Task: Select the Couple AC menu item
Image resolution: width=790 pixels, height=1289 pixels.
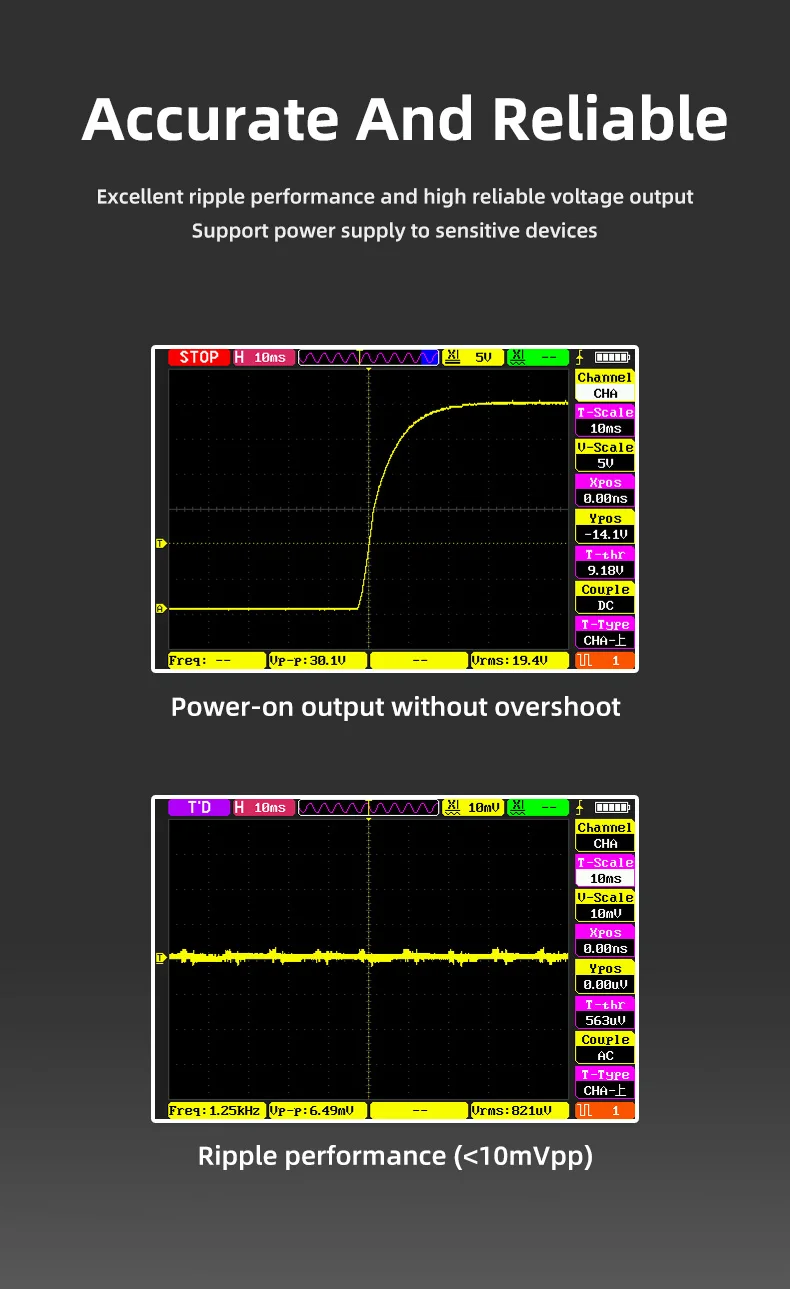Action: coord(605,1048)
